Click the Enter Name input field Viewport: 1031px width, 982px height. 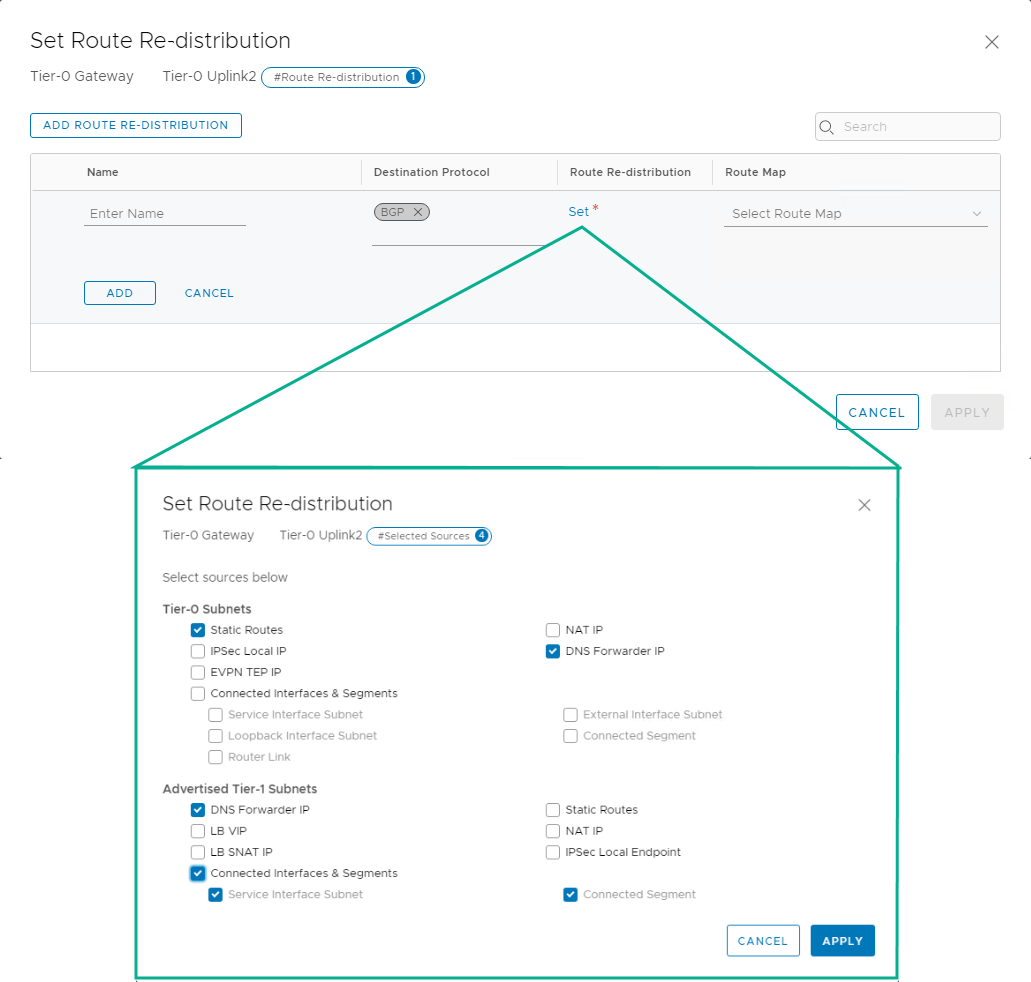coord(163,213)
